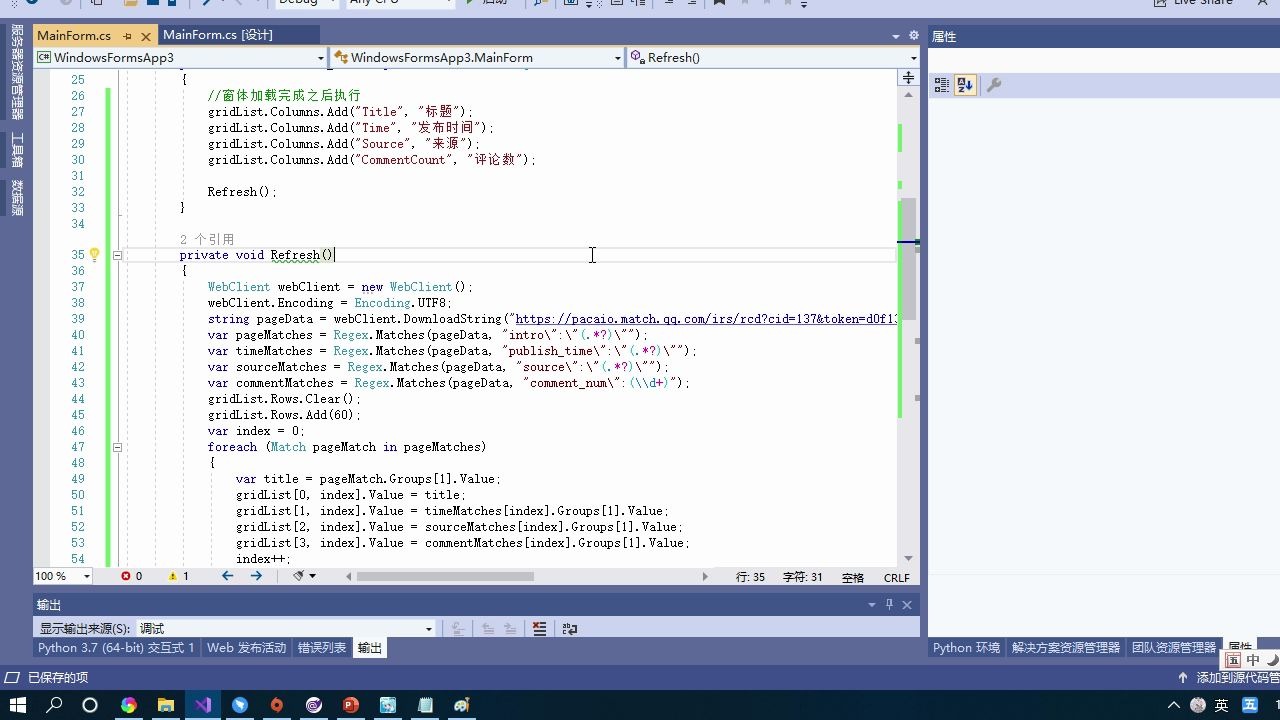Collapse the foreach block at line 47
Image resolution: width=1280 pixels, height=720 pixels.
tap(117, 447)
